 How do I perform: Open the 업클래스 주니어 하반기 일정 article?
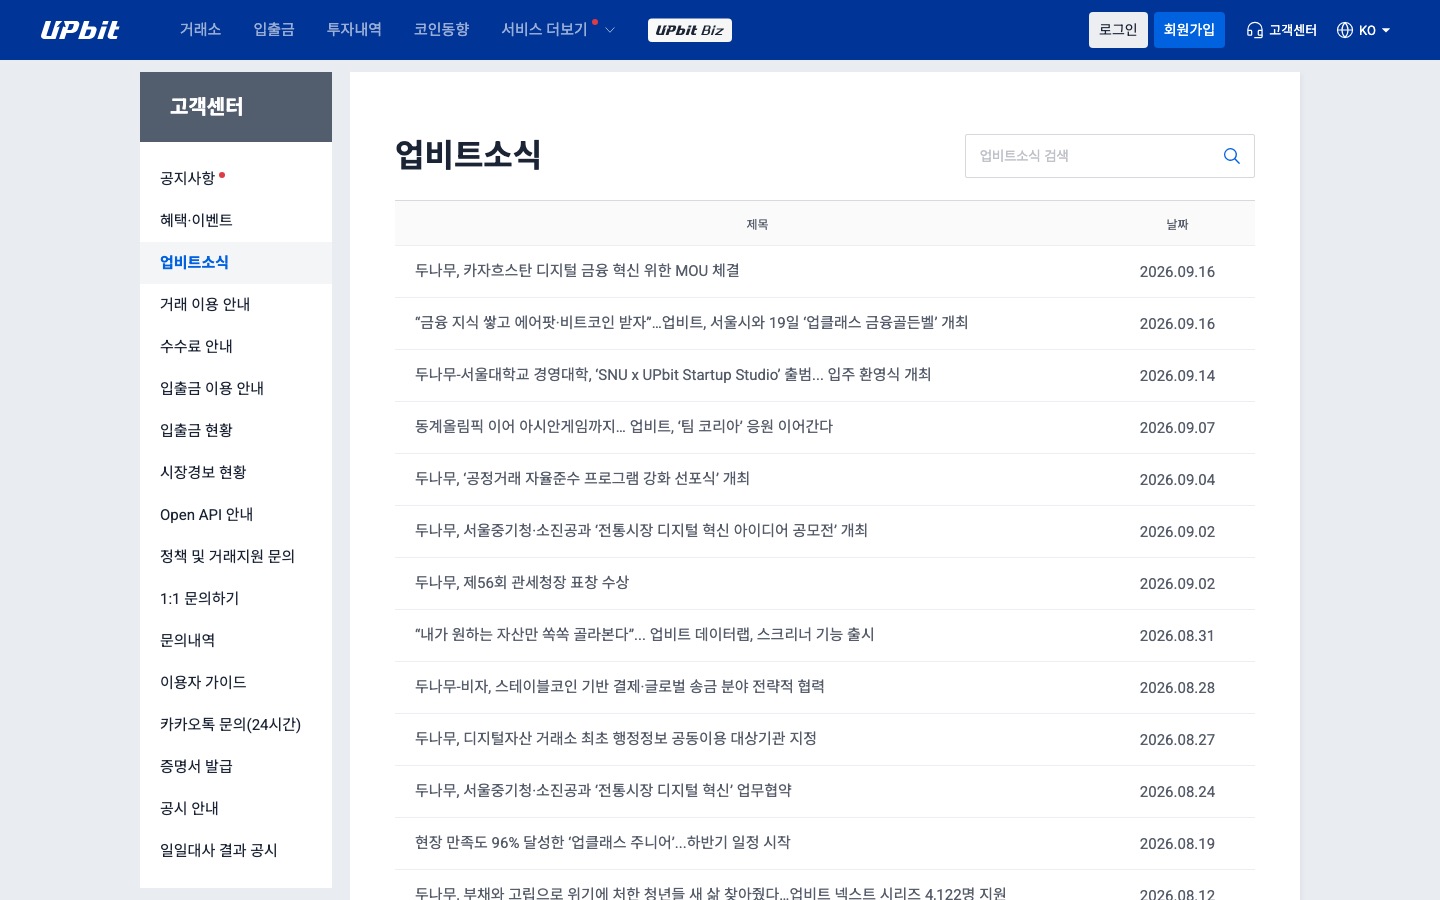[603, 843]
